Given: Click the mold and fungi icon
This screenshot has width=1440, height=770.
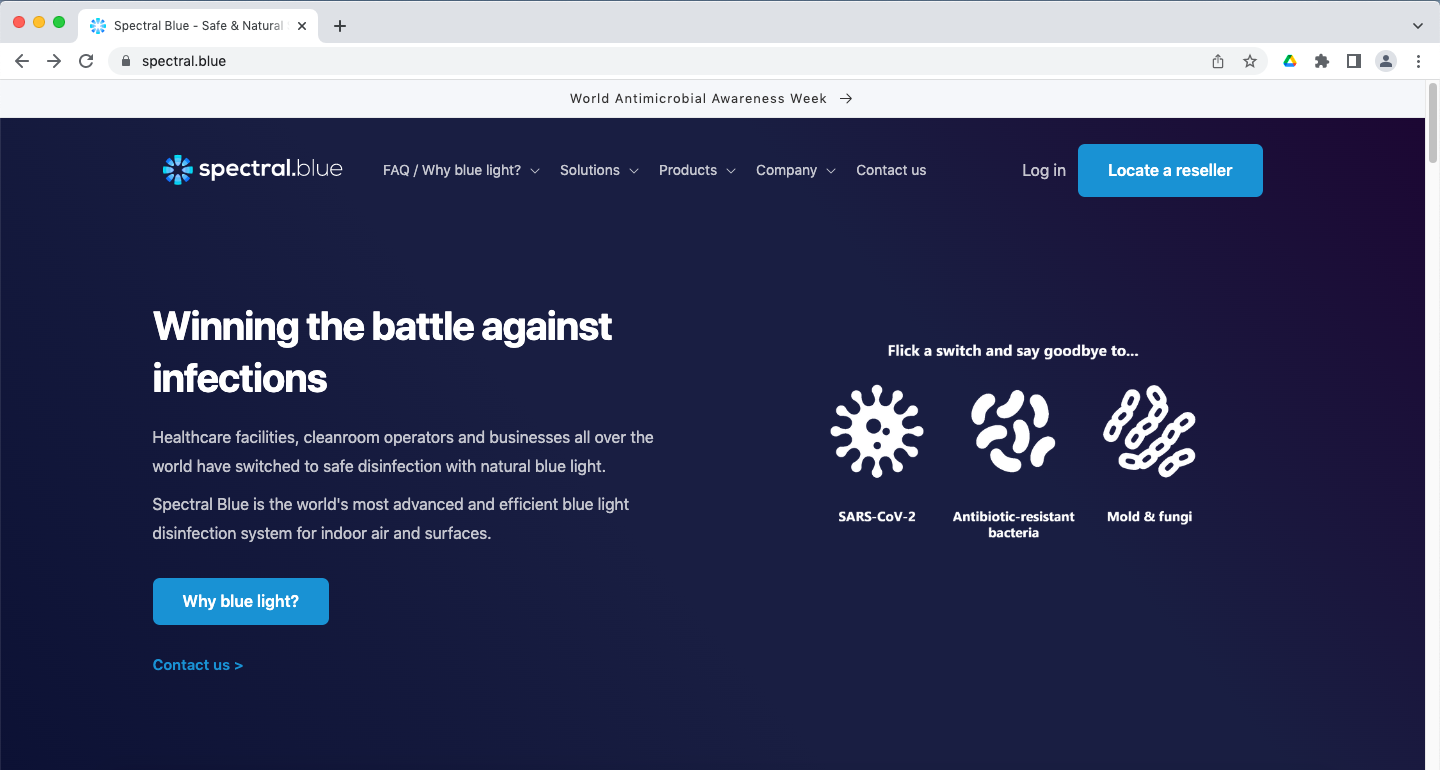Looking at the screenshot, I should point(1150,431).
